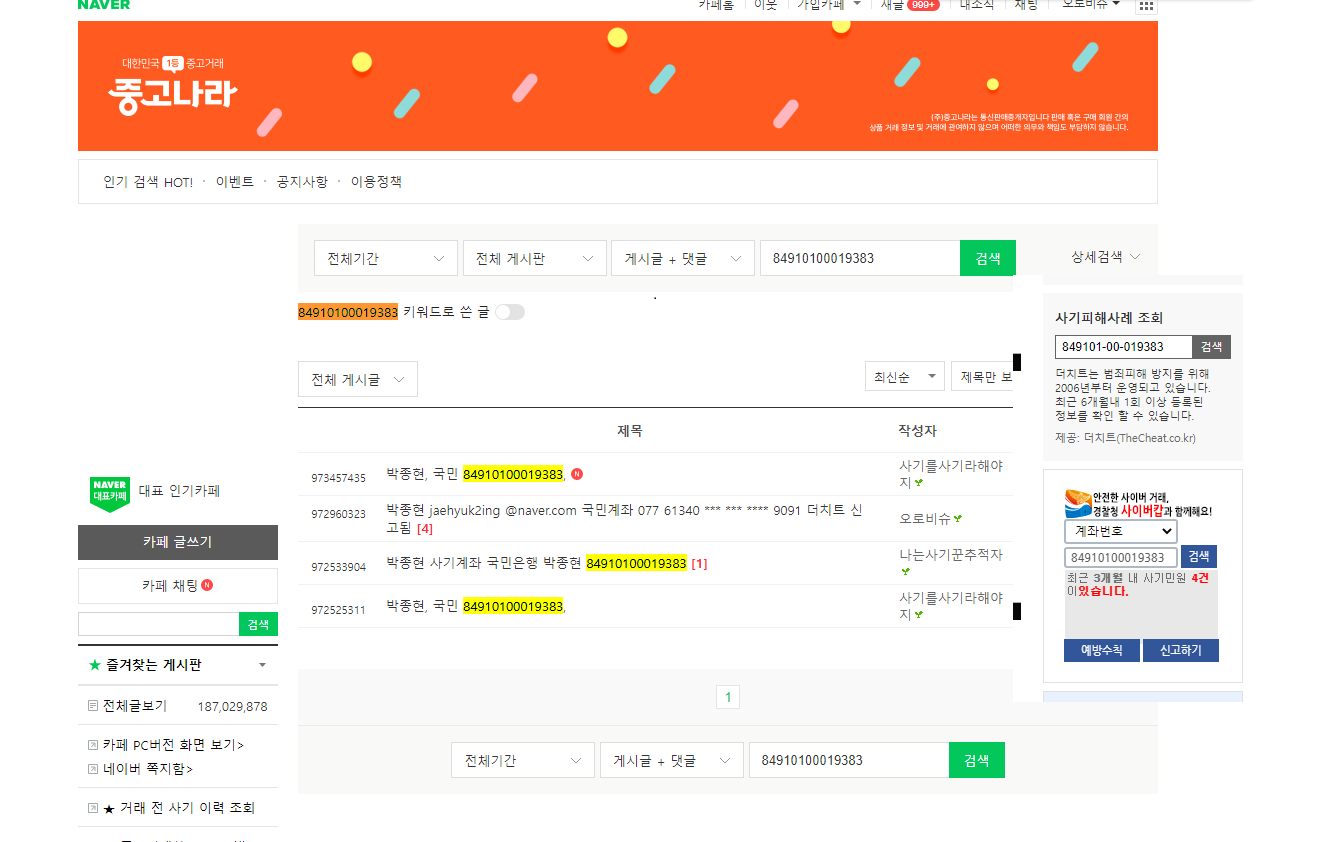
Task: Expand the 즐겨찾는 게시판 section
Action: [262, 665]
